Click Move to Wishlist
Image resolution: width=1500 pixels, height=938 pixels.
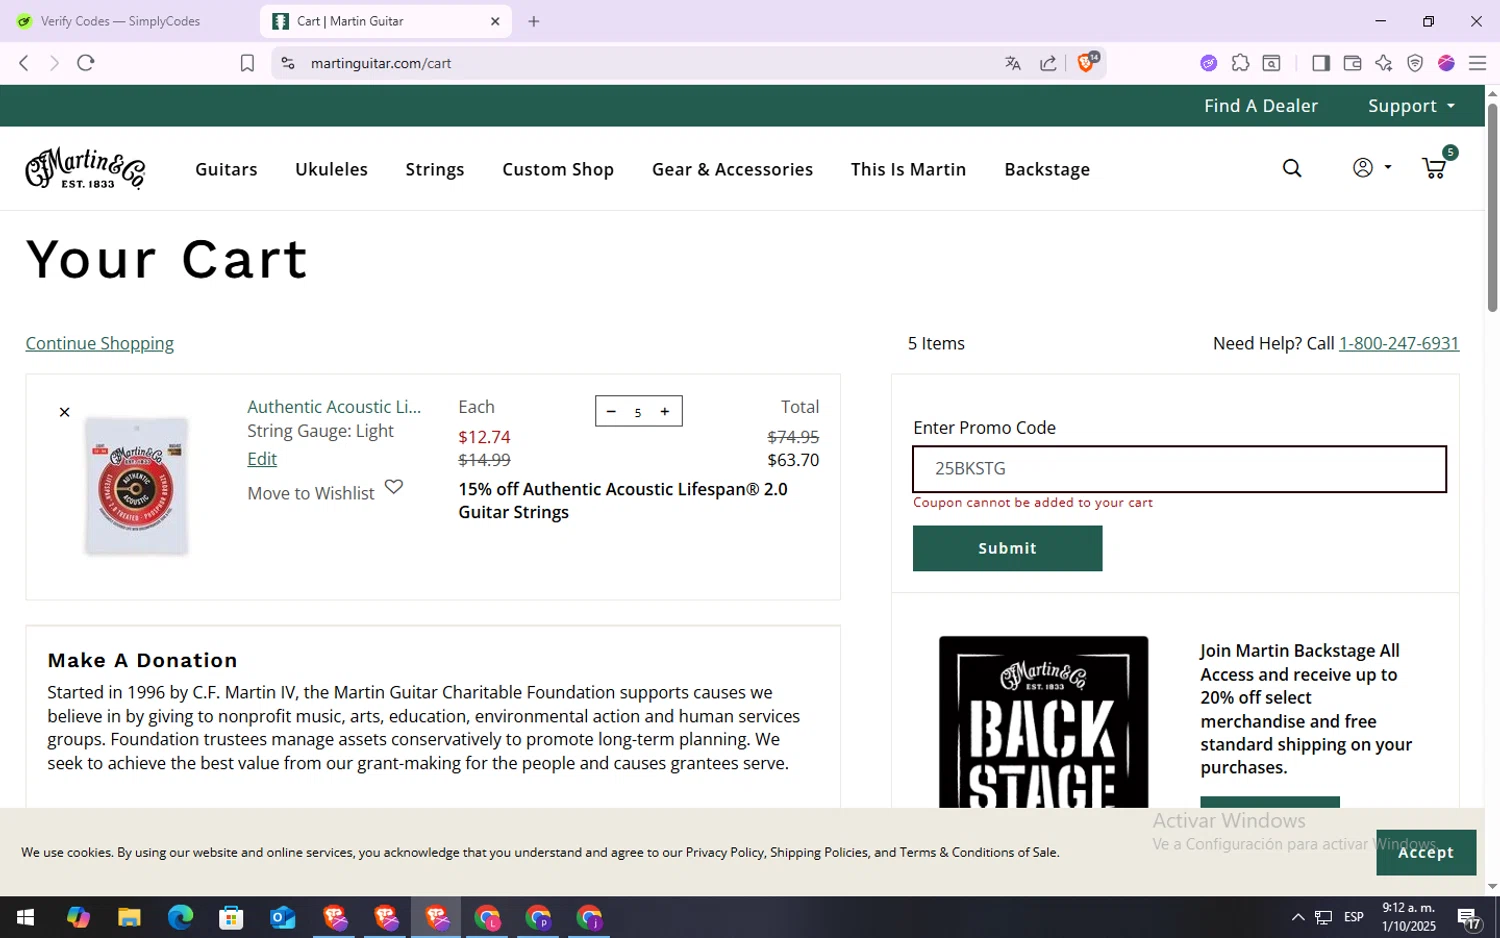pyautogui.click(x=311, y=493)
